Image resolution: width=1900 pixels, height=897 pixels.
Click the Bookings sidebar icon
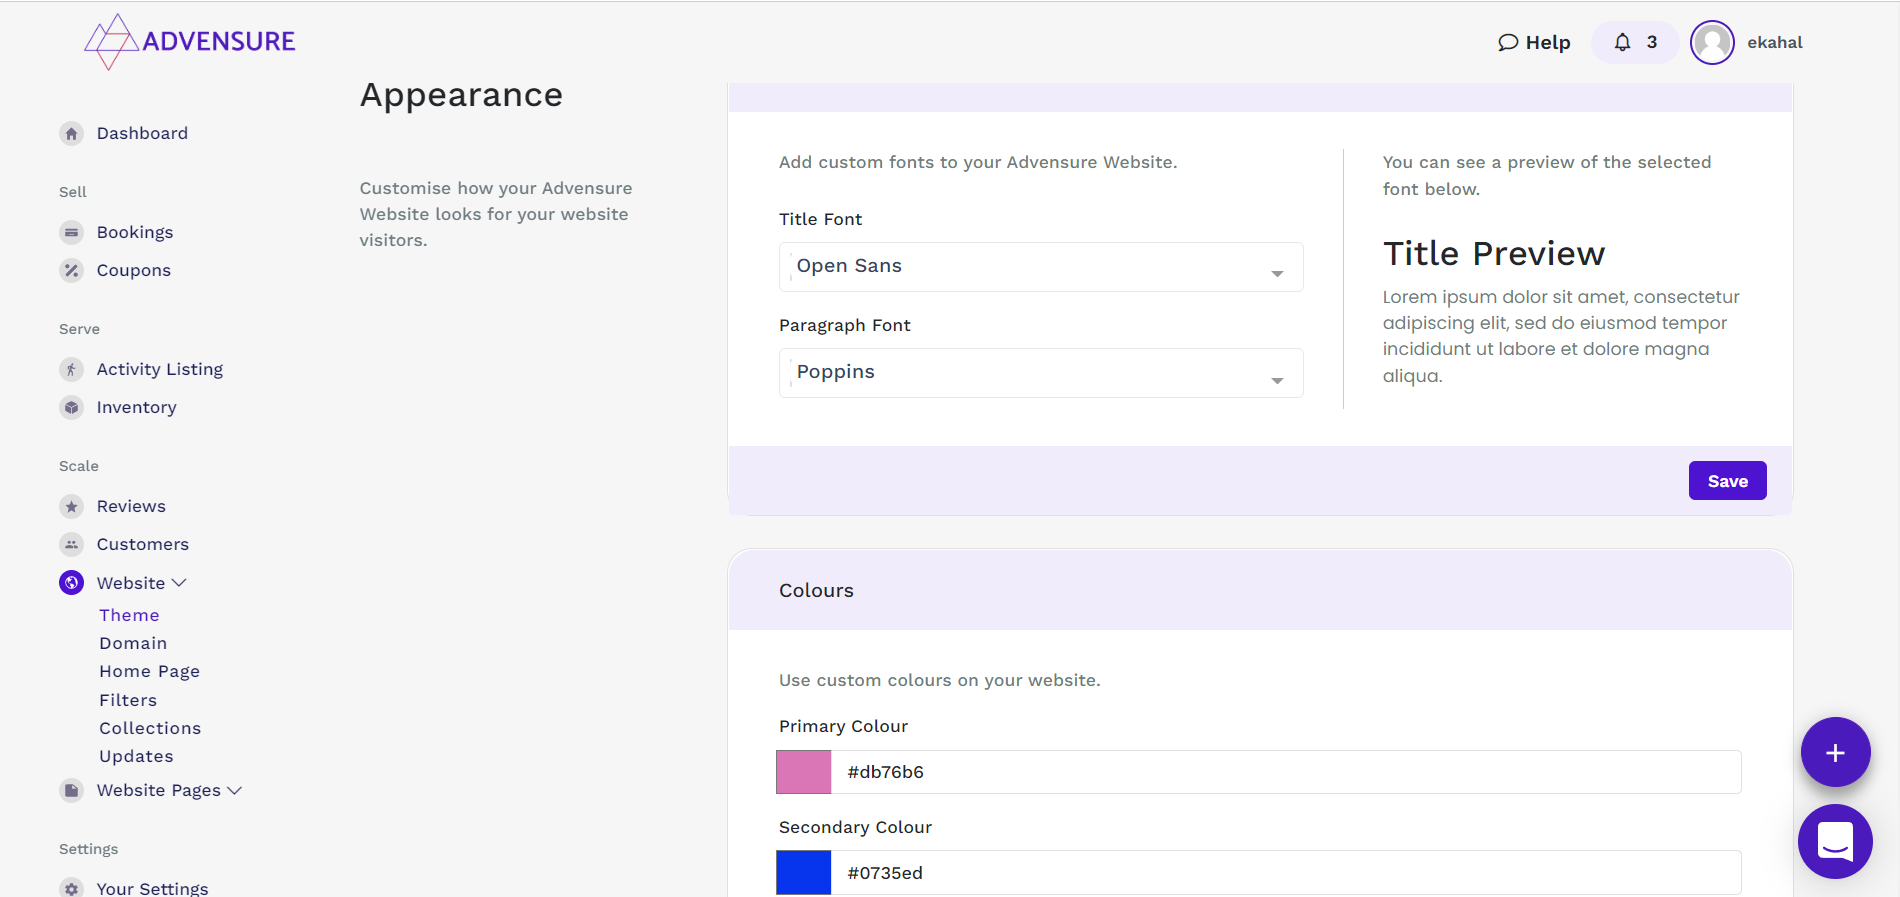pos(71,233)
